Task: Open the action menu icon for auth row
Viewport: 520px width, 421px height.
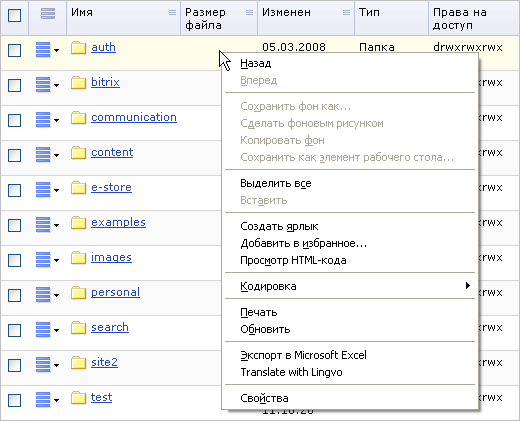Action: coord(47,50)
